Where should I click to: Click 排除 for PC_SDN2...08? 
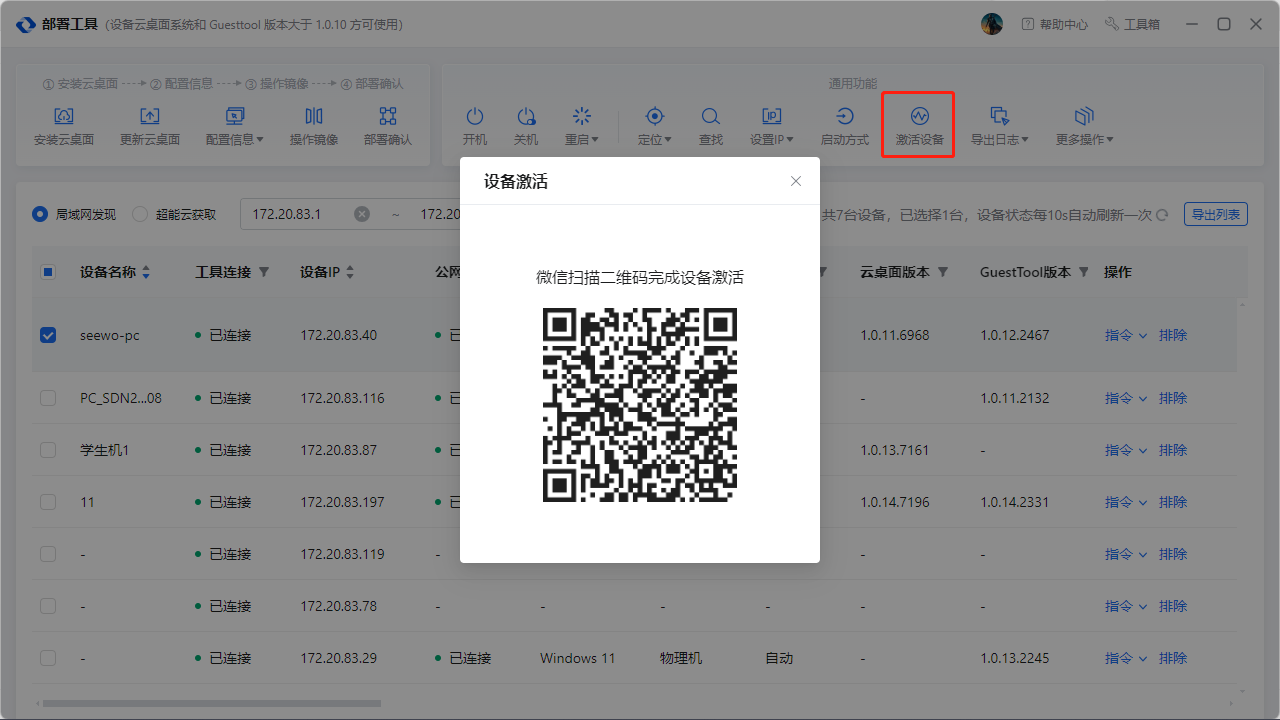(1173, 398)
